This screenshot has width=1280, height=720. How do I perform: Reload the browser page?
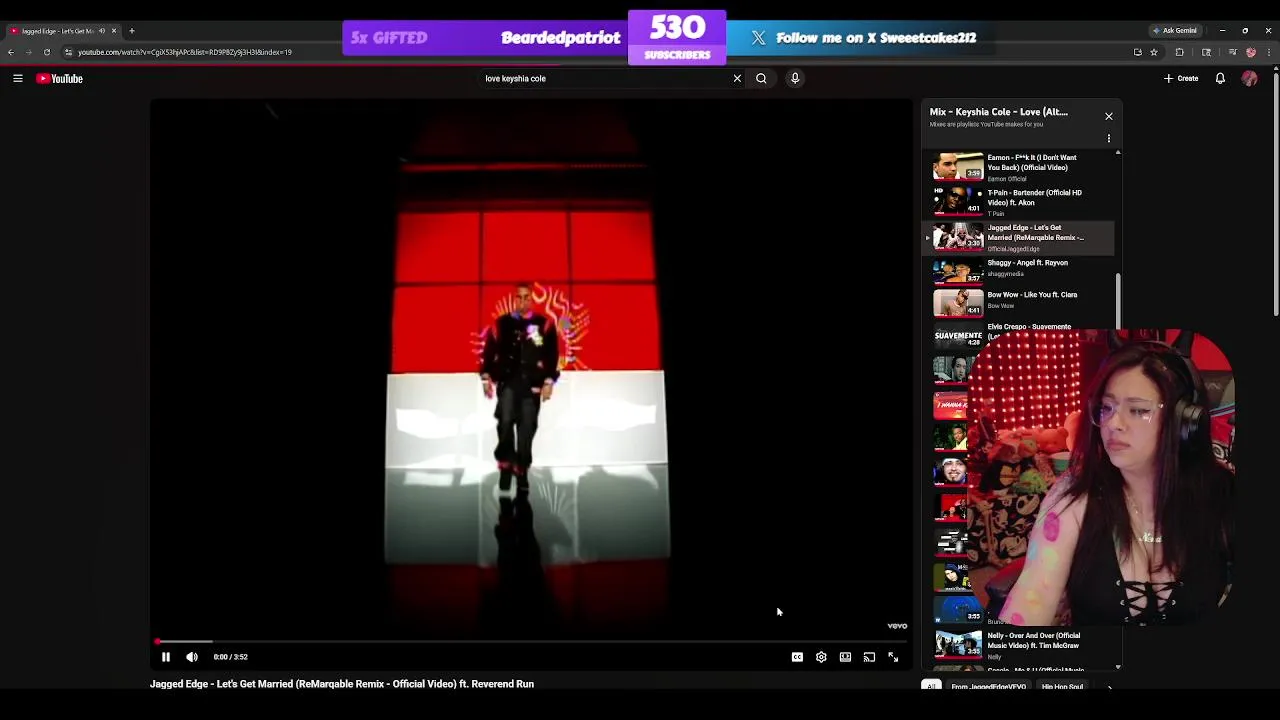[x=46, y=52]
